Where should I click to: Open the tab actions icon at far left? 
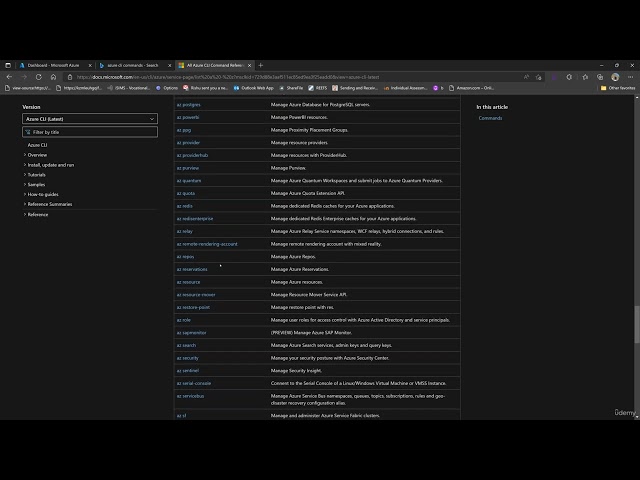(8, 65)
